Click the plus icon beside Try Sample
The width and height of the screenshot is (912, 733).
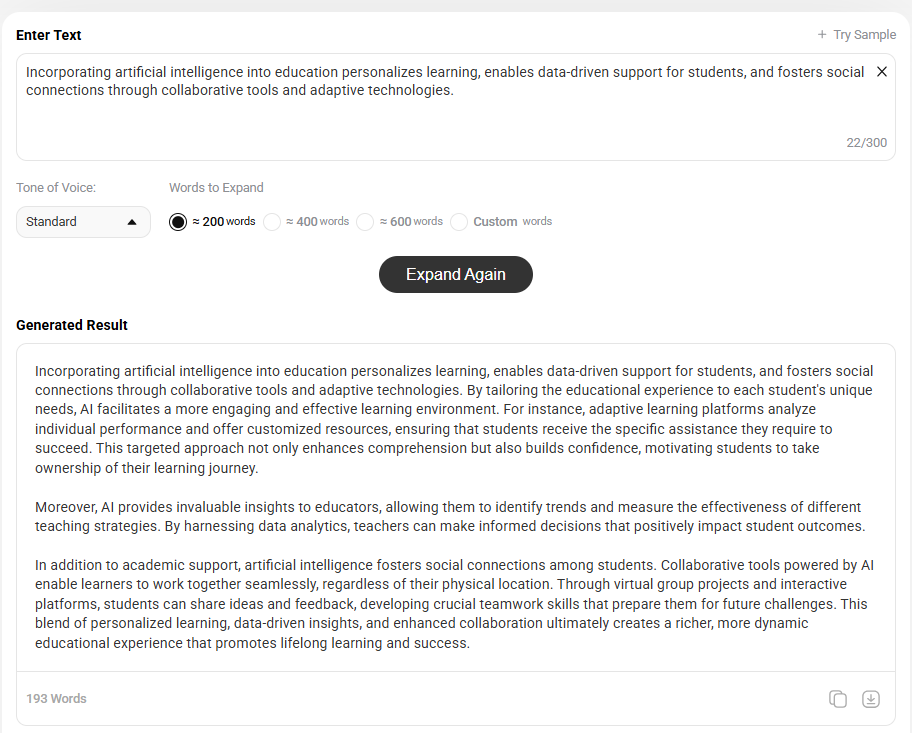[x=822, y=35]
